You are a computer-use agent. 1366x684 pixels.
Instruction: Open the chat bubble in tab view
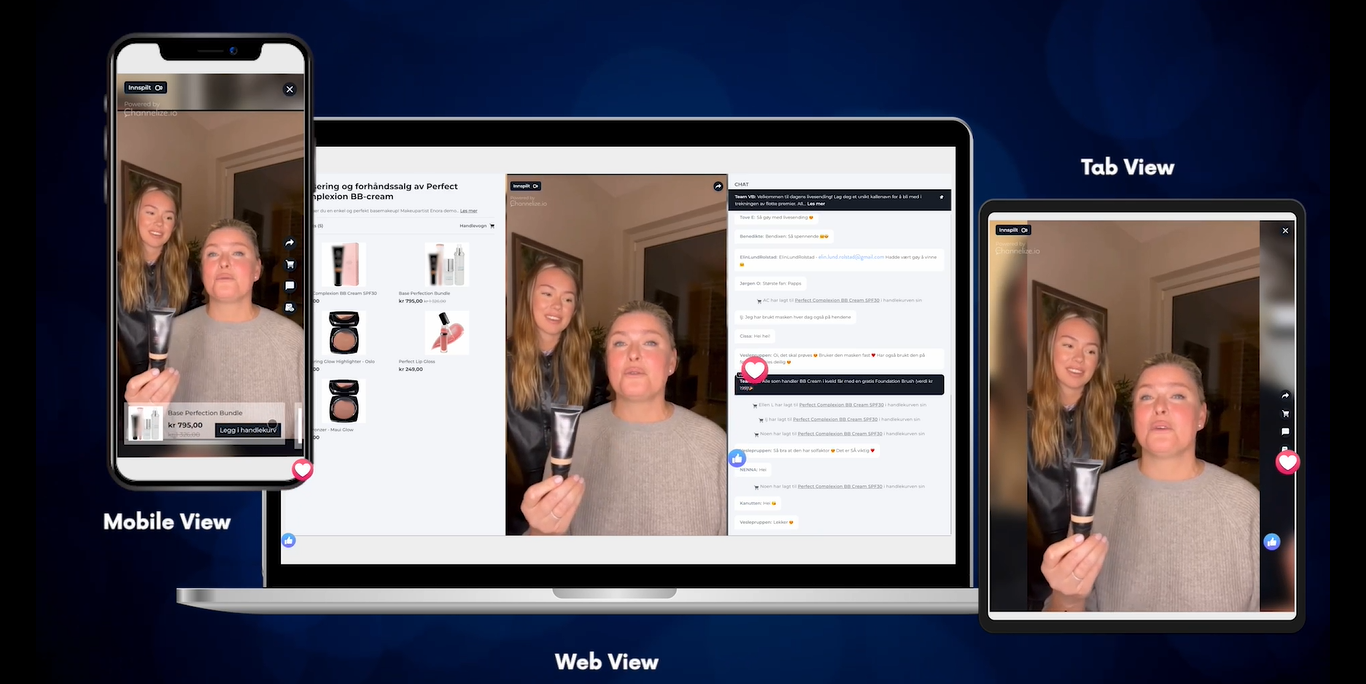1285,432
